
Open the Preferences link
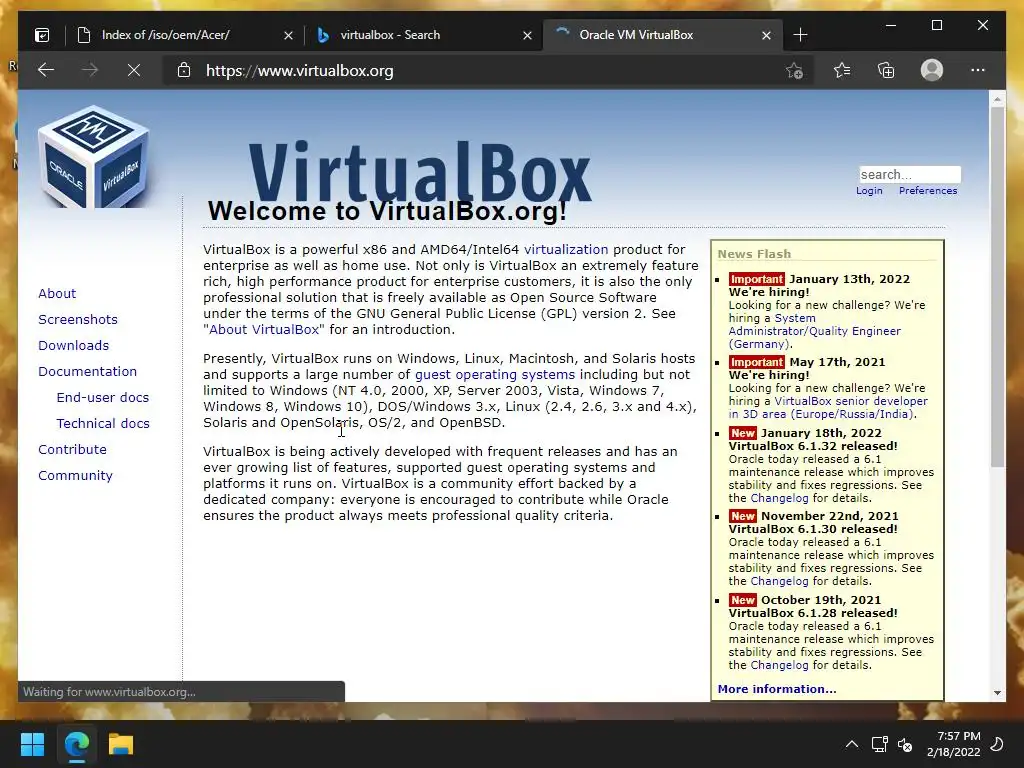[x=927, y=191]
